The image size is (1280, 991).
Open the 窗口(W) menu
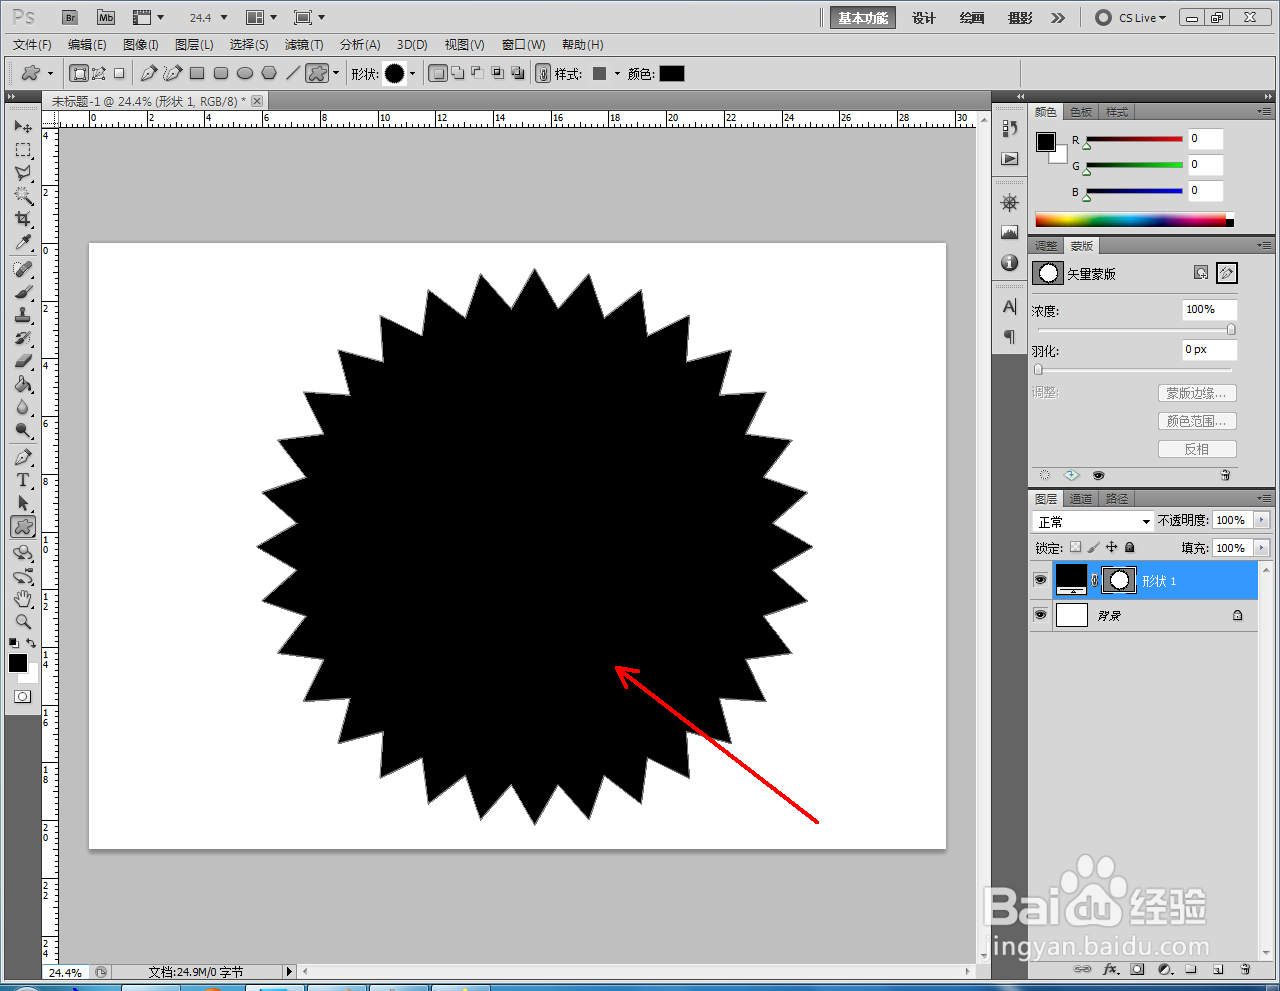tap(524, 44)
